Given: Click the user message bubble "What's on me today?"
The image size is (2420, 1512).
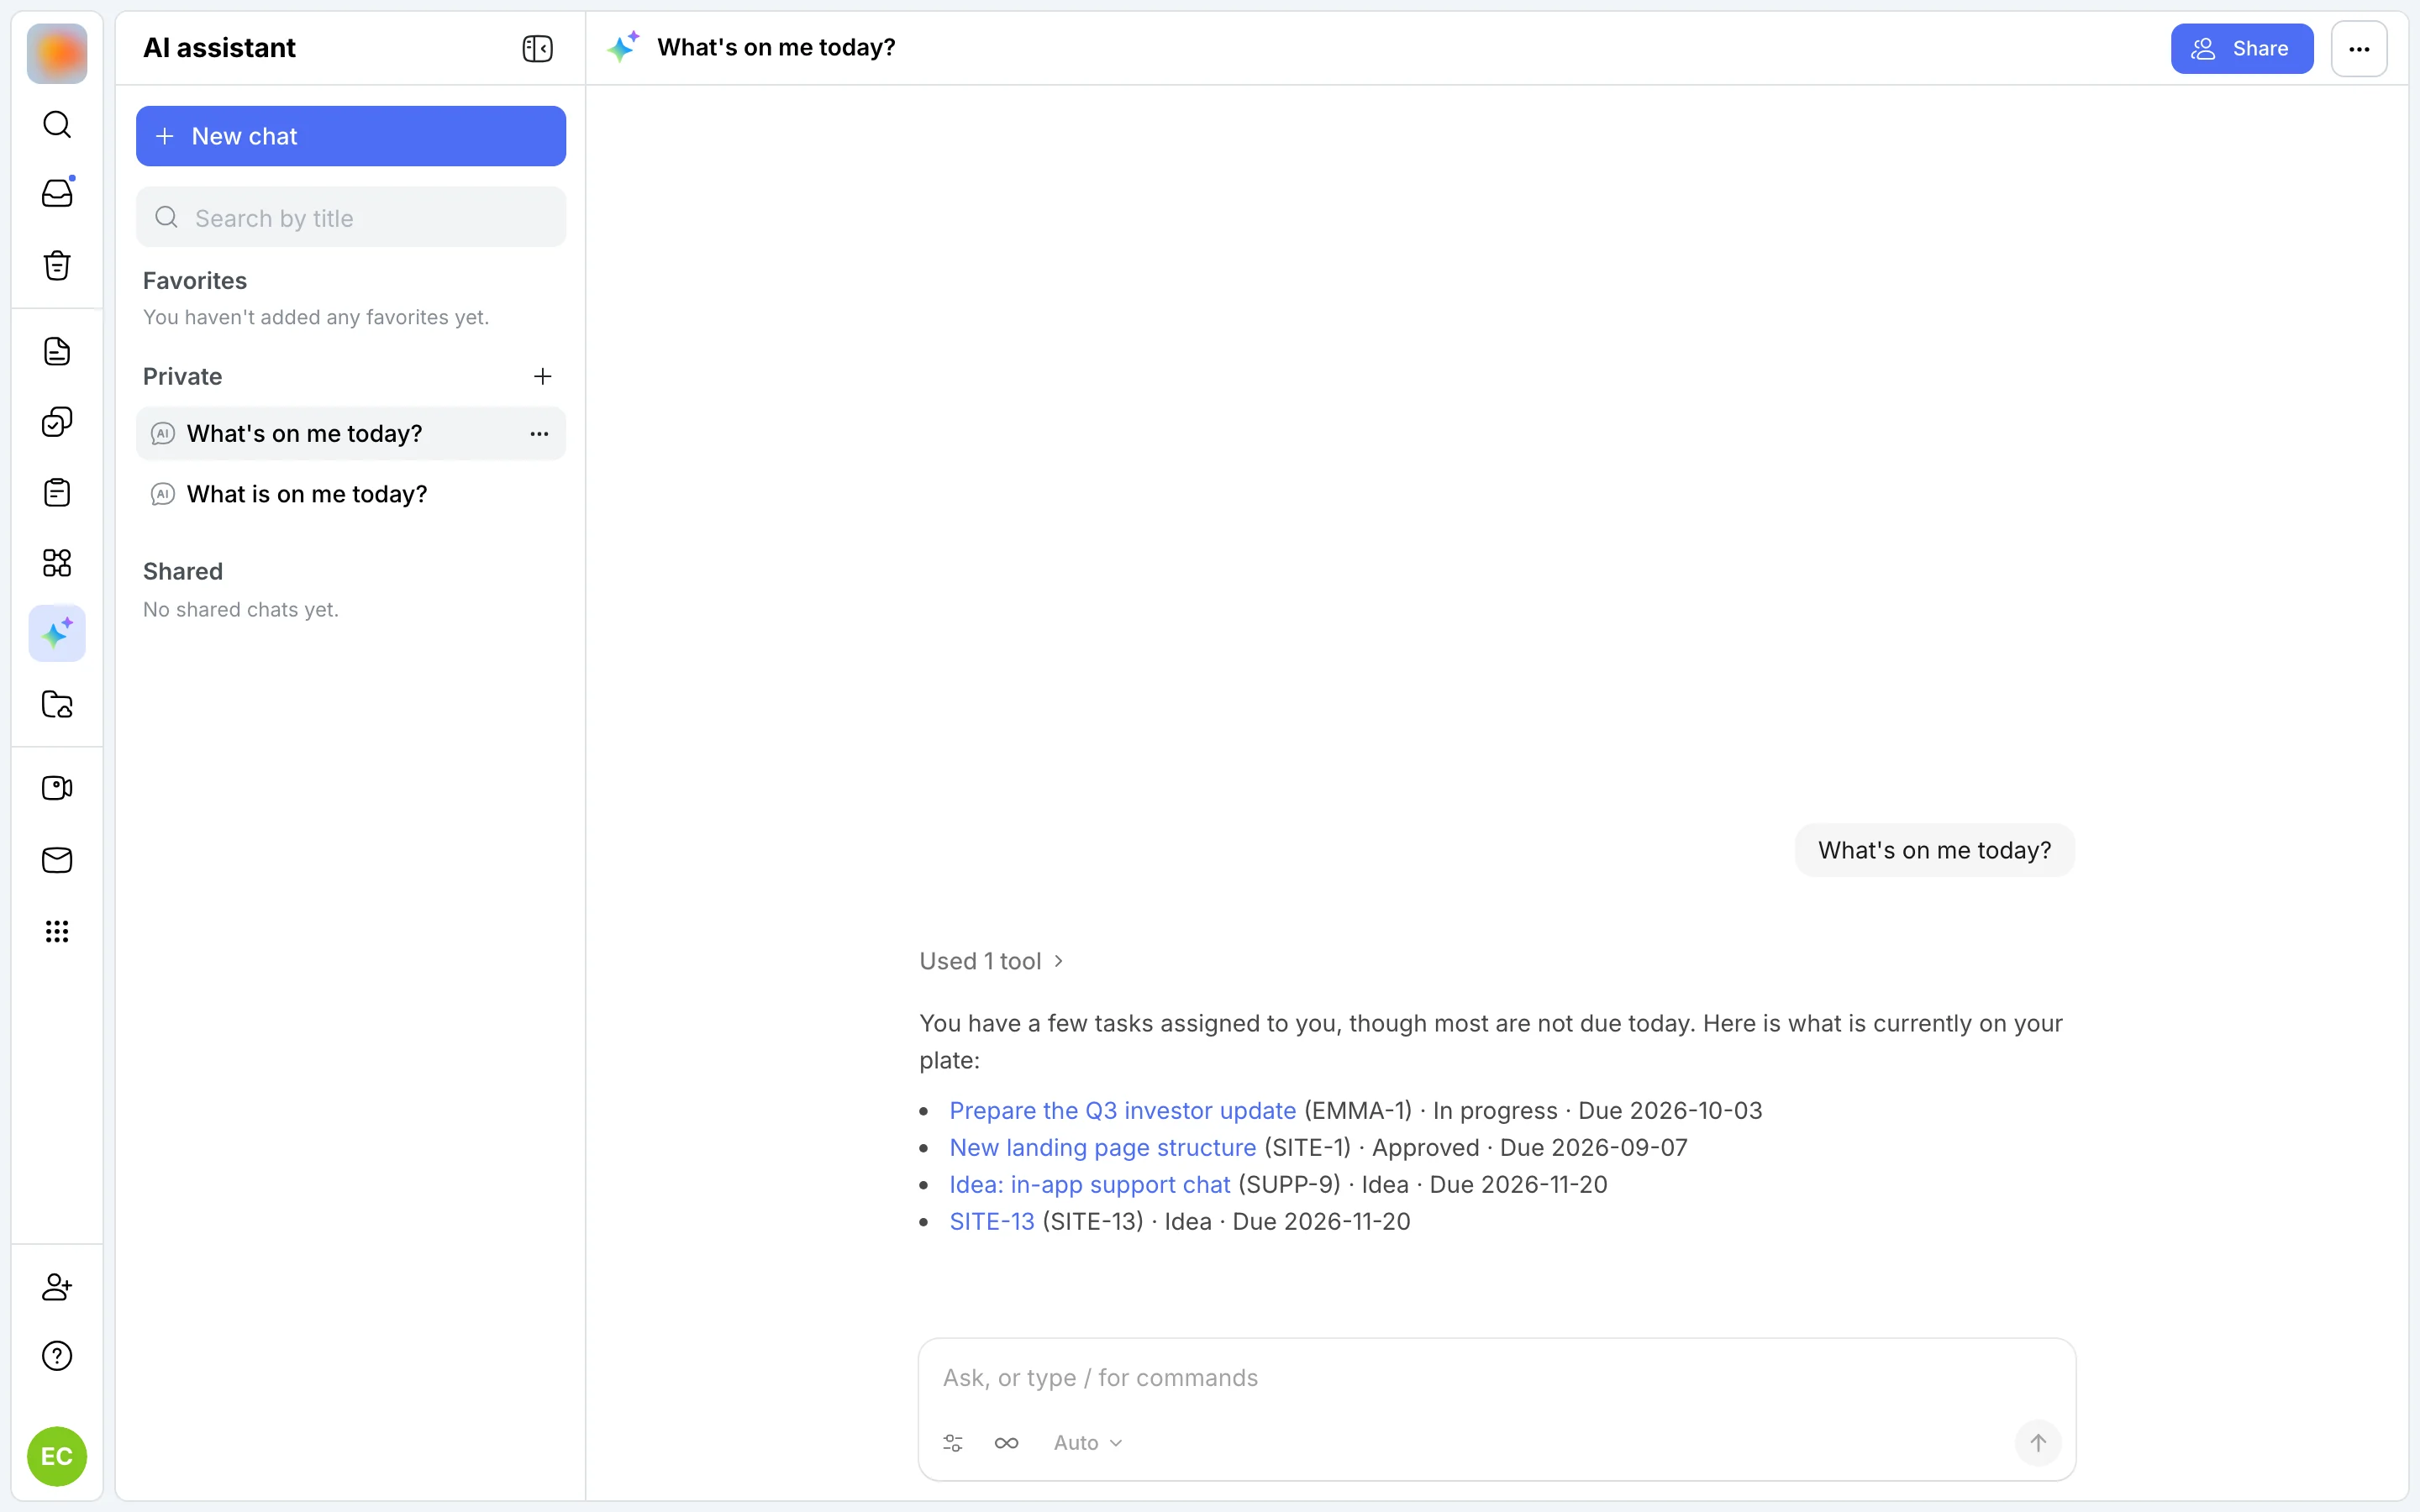Looking at the screenshot, I should (x=1934, y=850).
